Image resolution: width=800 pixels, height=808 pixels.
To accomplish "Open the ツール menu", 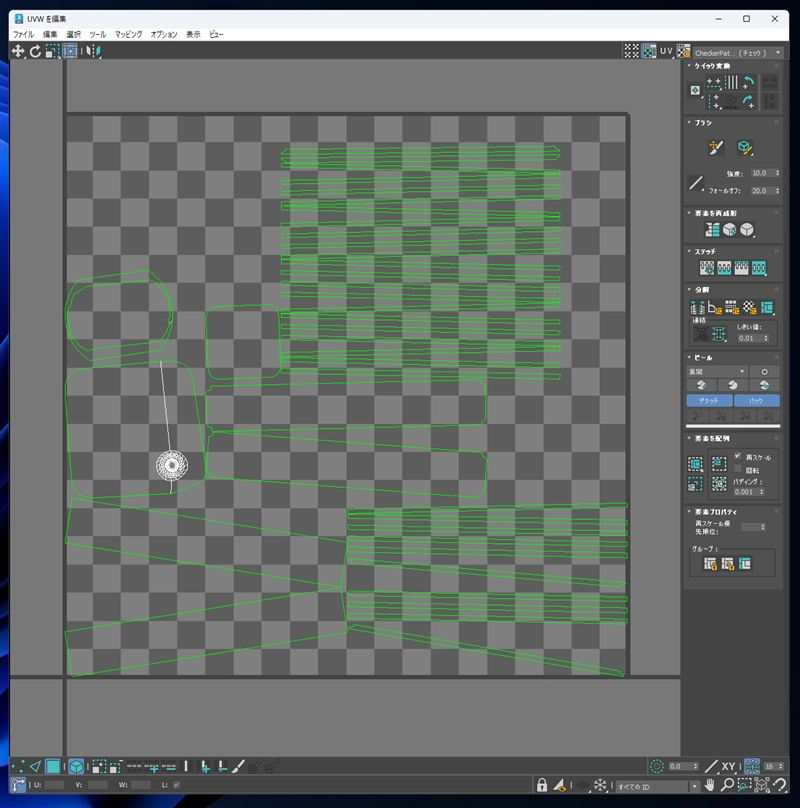I will [x=97, y=34].
